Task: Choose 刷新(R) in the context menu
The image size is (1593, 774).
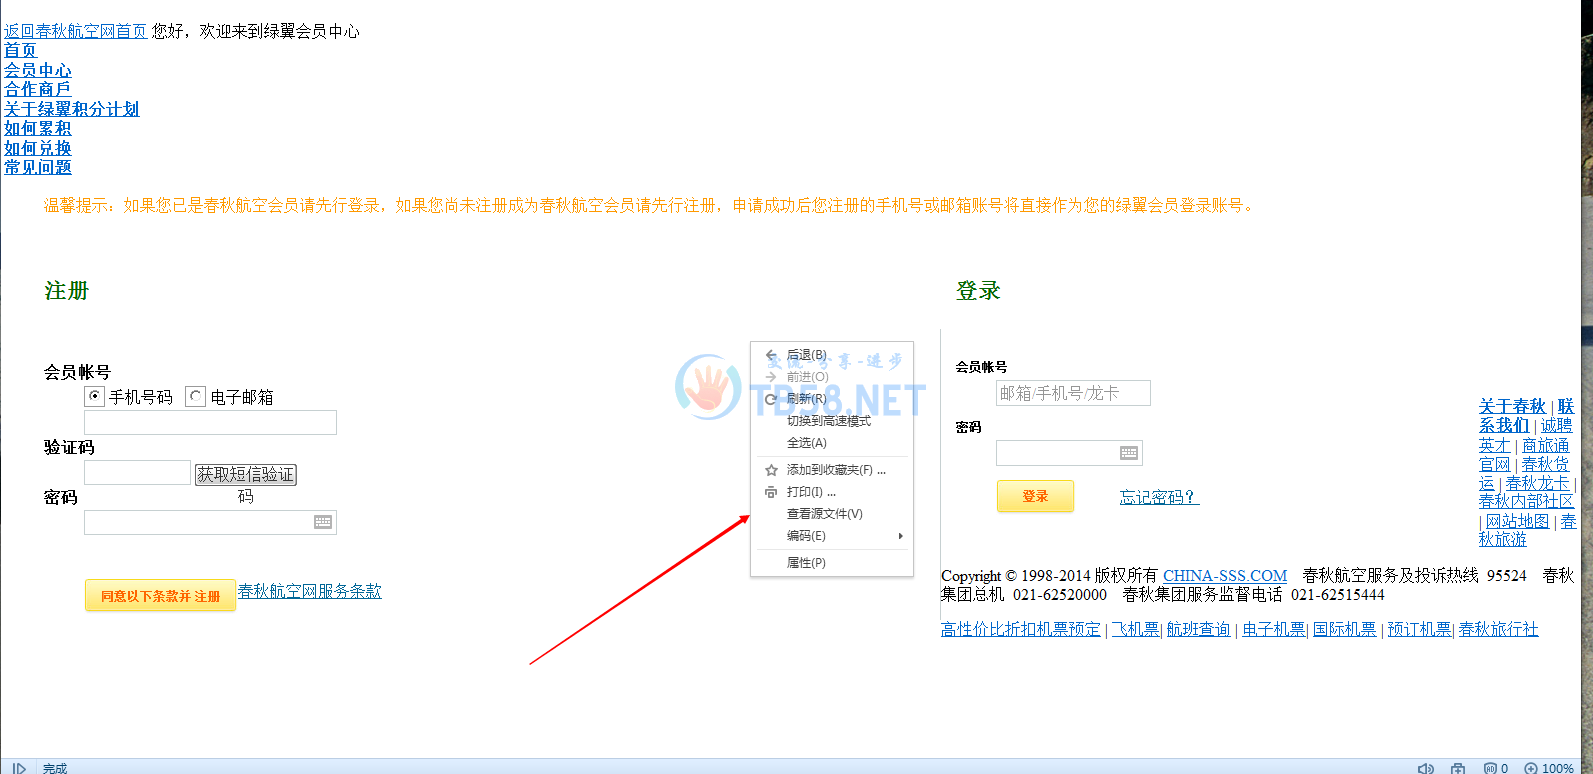Action: [832, 399]
